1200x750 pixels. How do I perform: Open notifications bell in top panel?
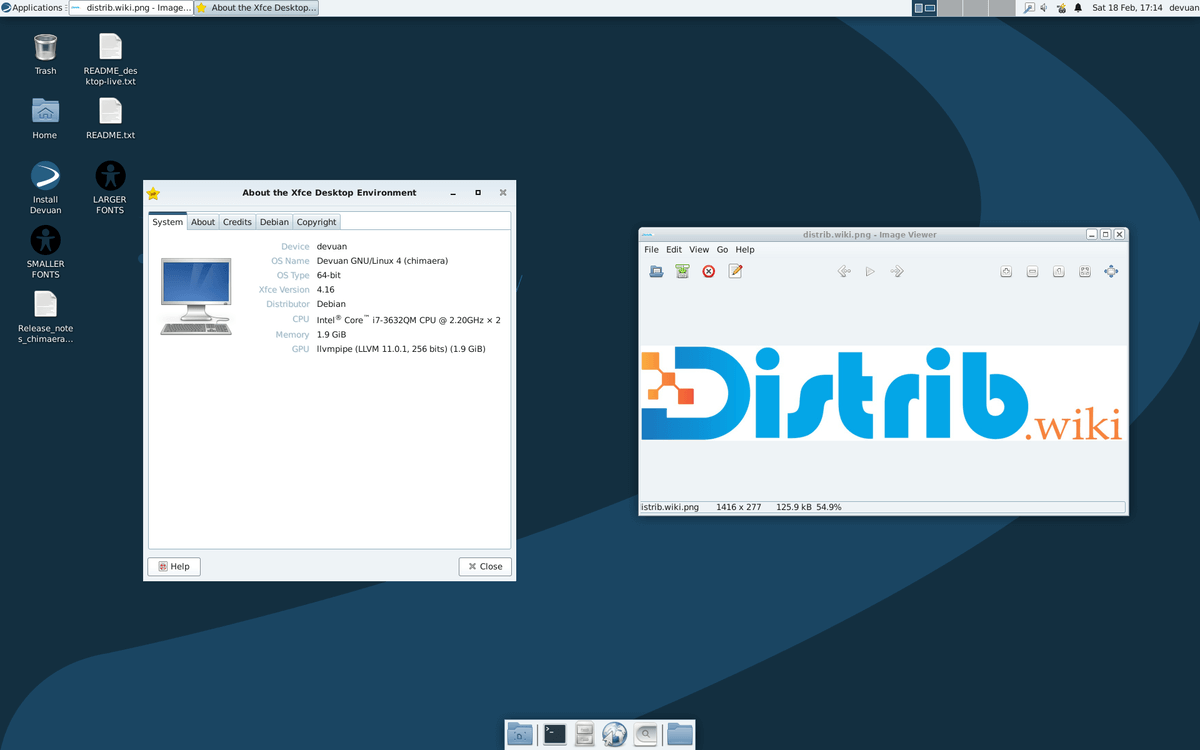pyautogui.click(x=1078, y=8)
